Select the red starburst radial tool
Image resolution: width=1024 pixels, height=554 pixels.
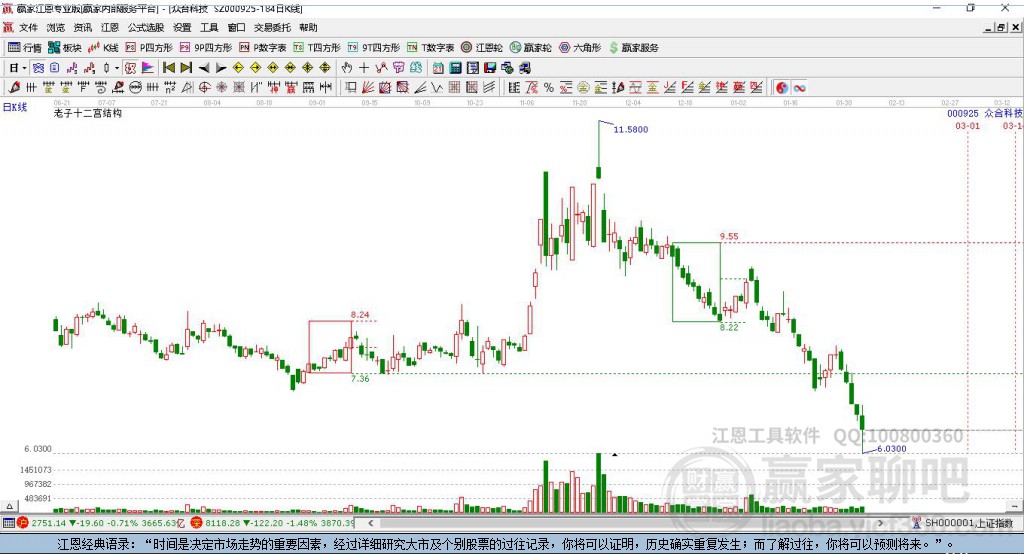[x=221, y=88]
